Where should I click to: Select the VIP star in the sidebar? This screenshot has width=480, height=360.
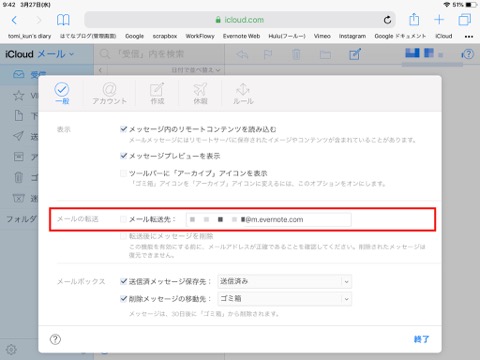click(x=19, y=96)
